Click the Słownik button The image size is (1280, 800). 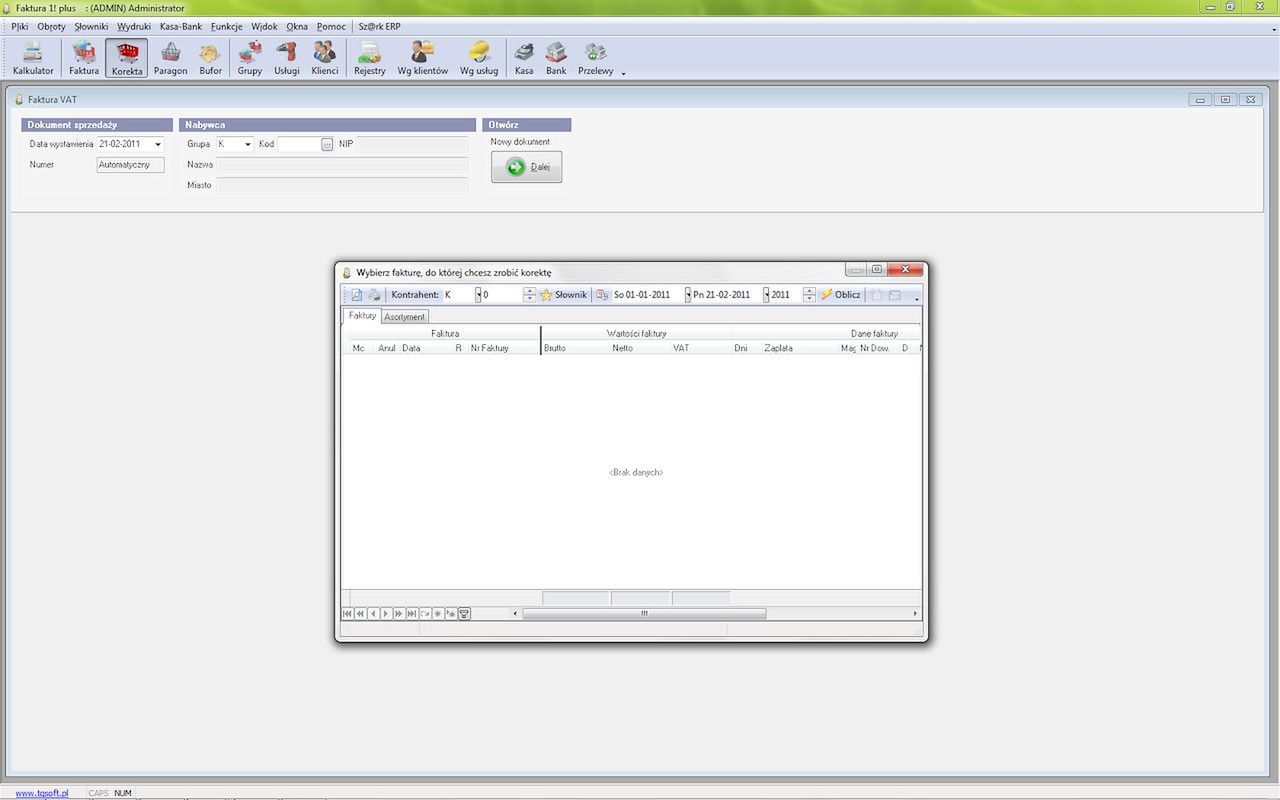[564, 295]
